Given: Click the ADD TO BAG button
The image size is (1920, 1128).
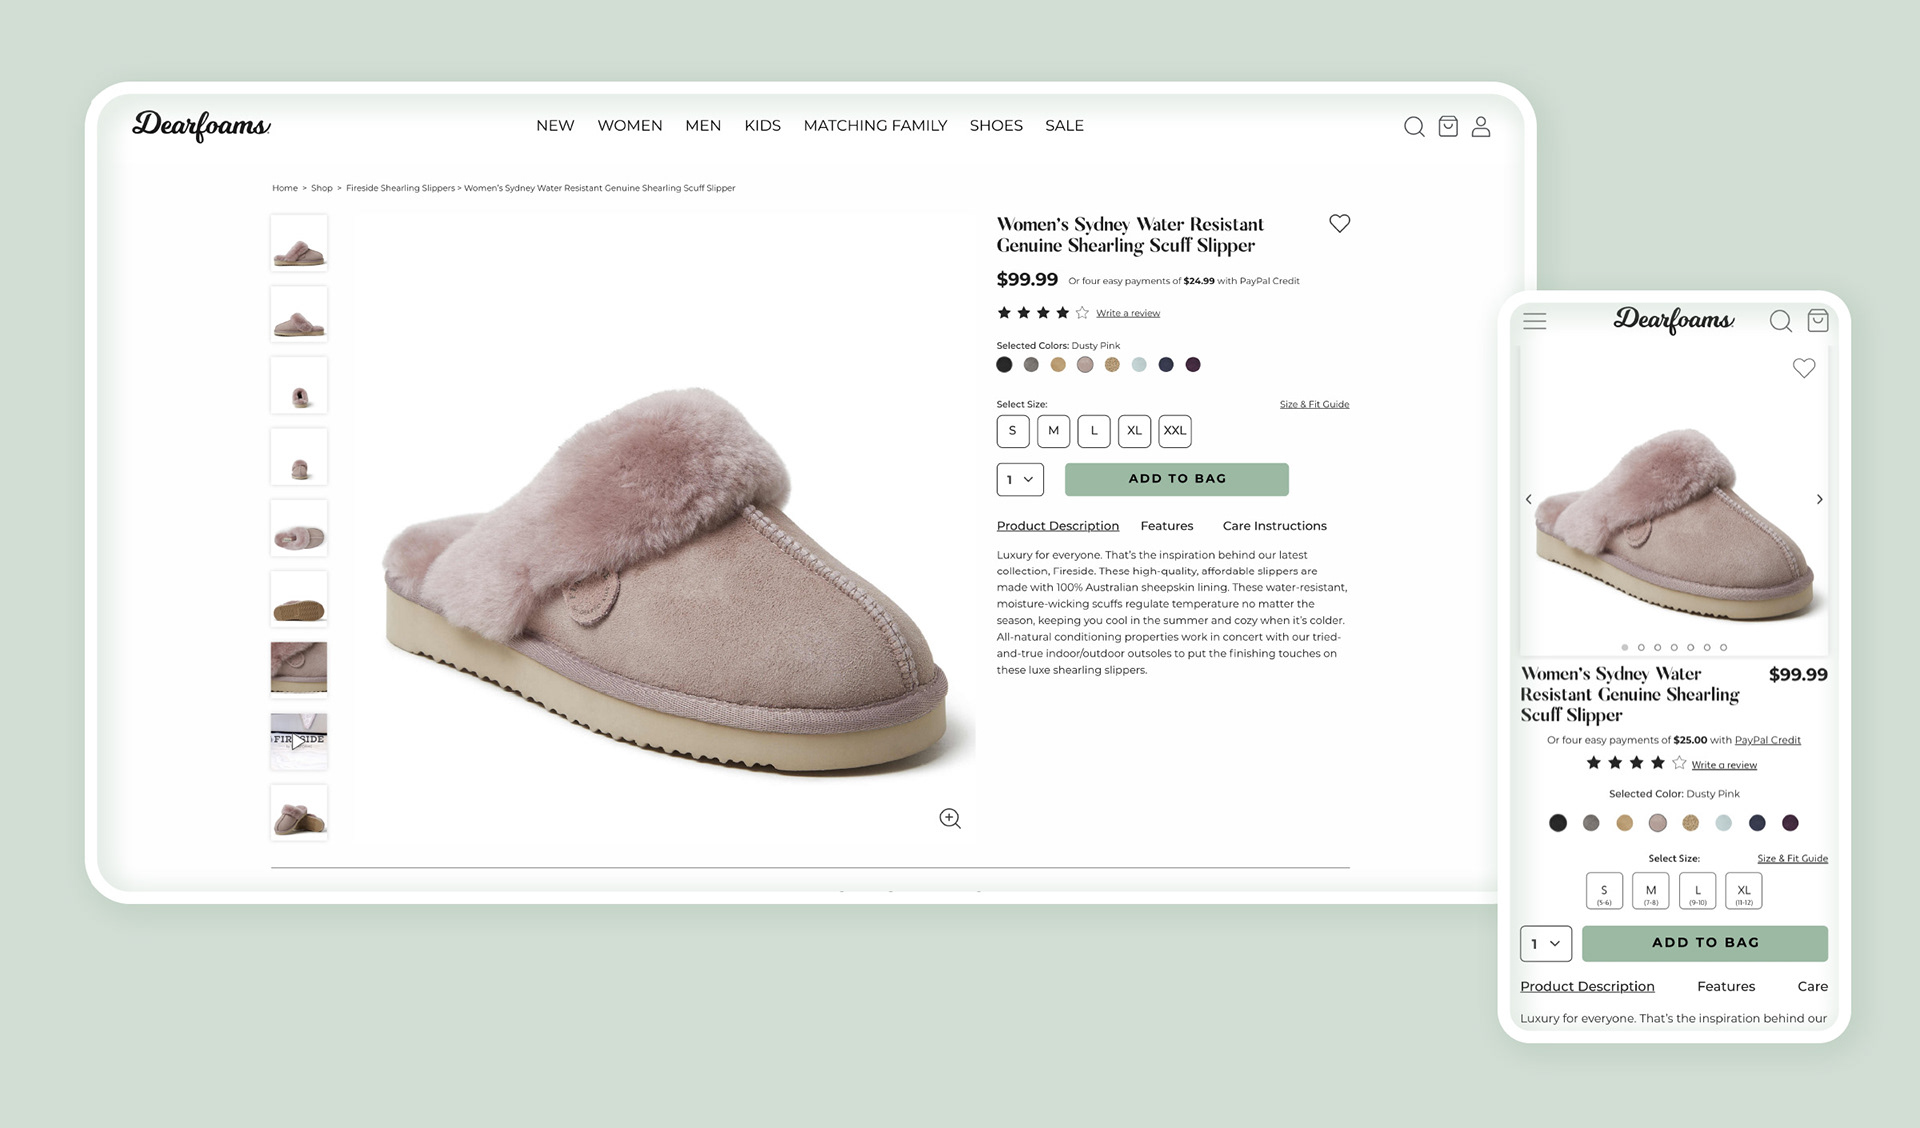Looking at the screenshot, I should click(x=1176, y=479).
